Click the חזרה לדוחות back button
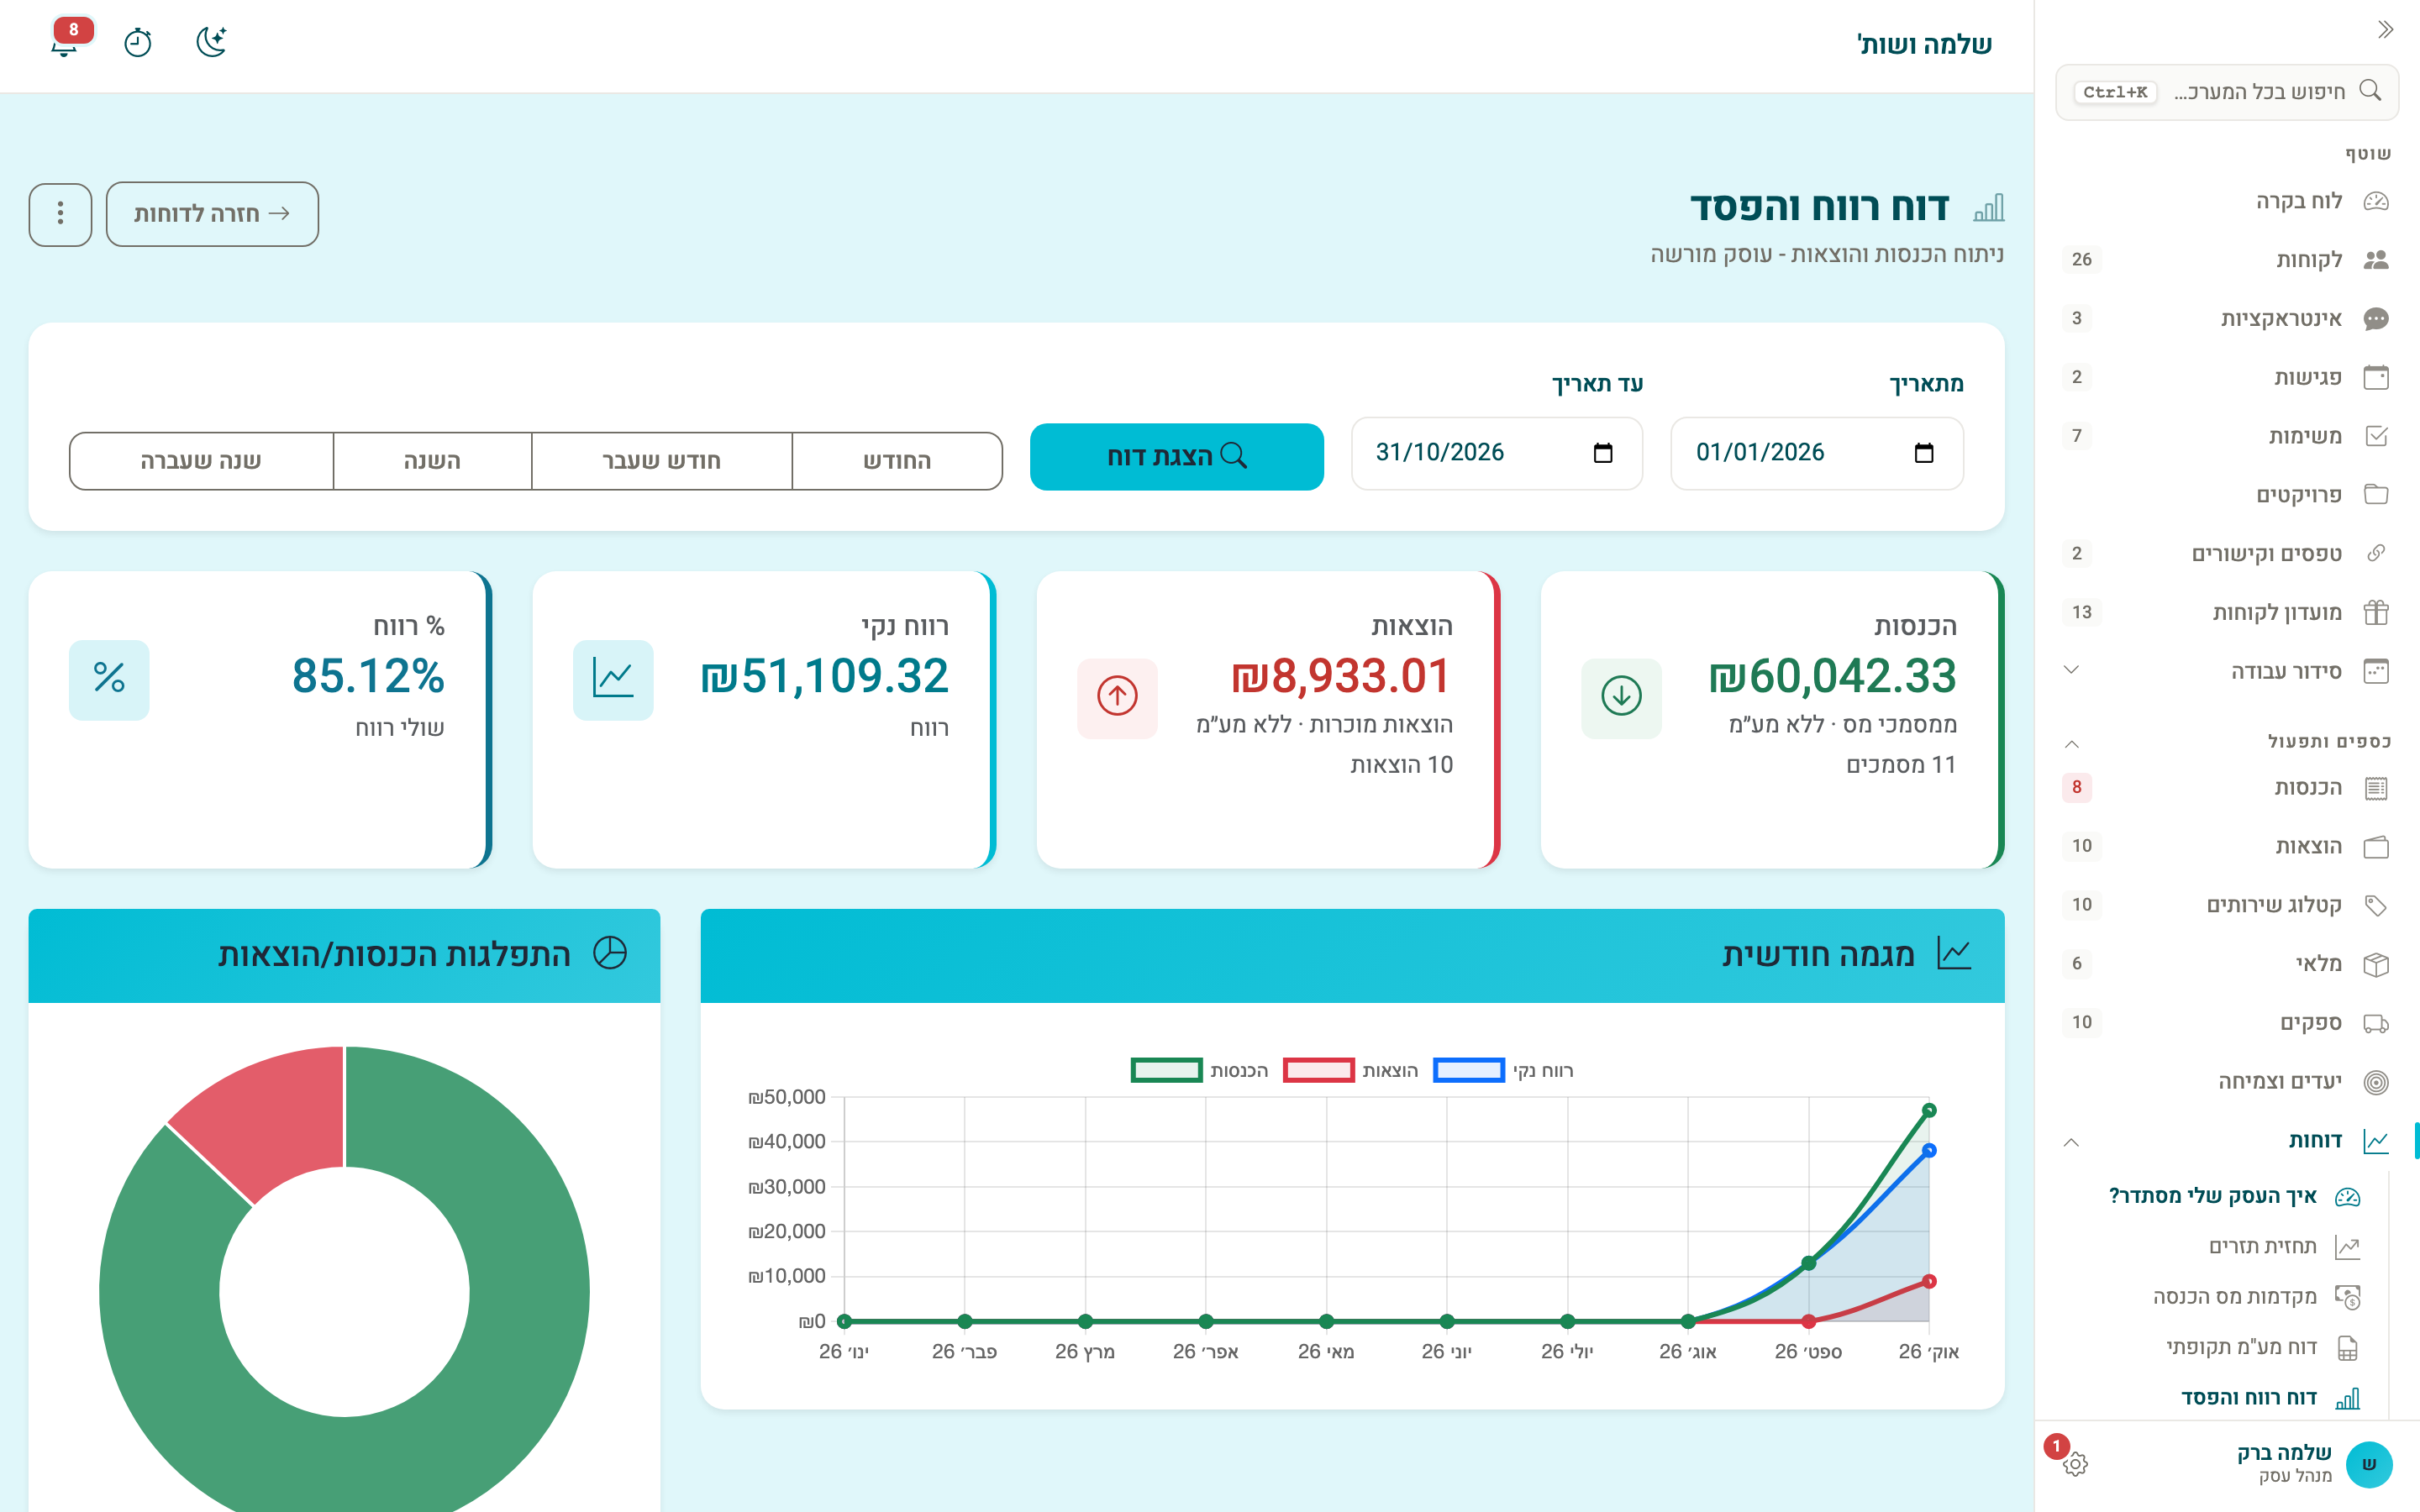The height and width of the screenshot is (1512, 2420). click(x=212, y=213)
